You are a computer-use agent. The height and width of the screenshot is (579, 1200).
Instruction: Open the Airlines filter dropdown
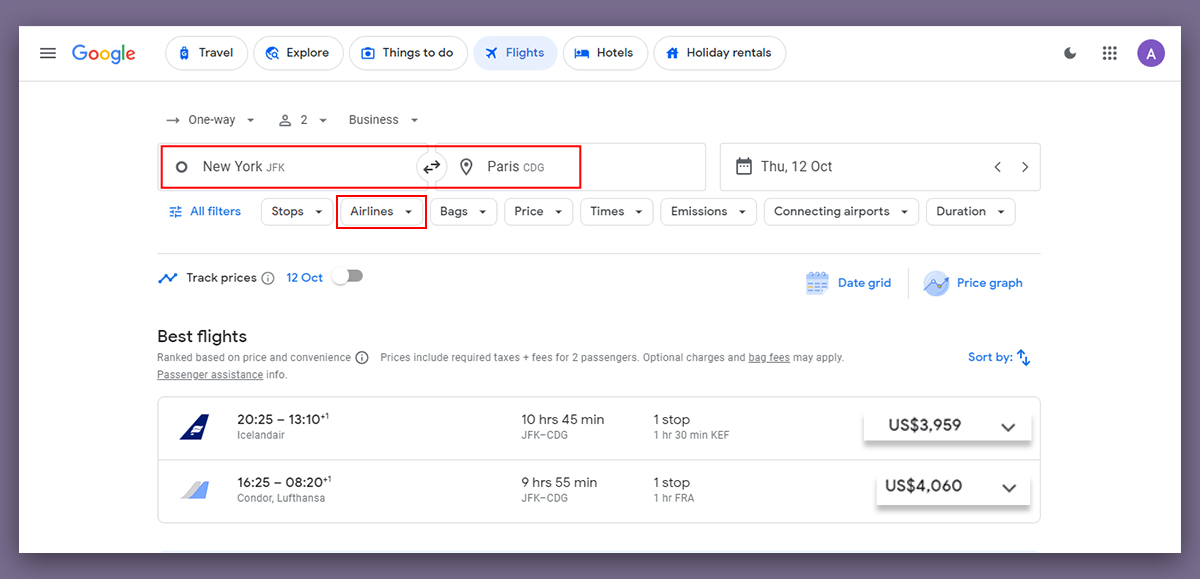(x=382, y=212)
